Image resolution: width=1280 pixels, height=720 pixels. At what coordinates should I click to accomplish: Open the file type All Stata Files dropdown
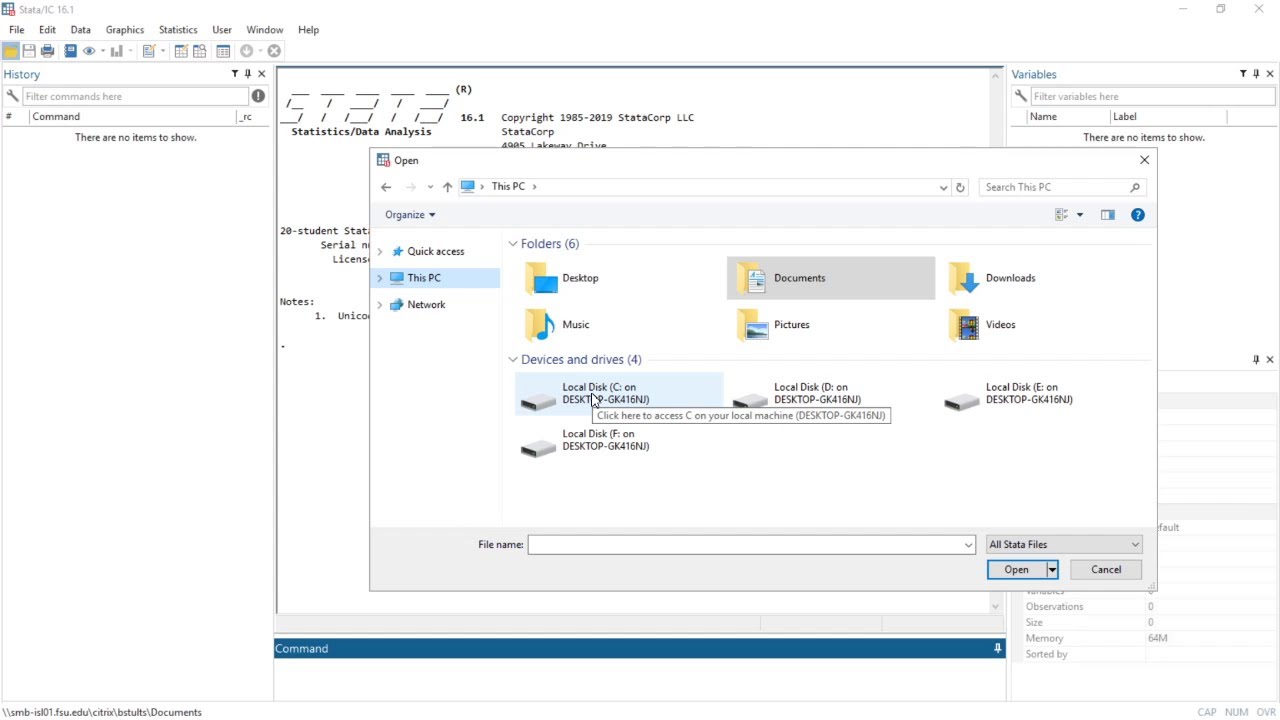pos(1064,544)
